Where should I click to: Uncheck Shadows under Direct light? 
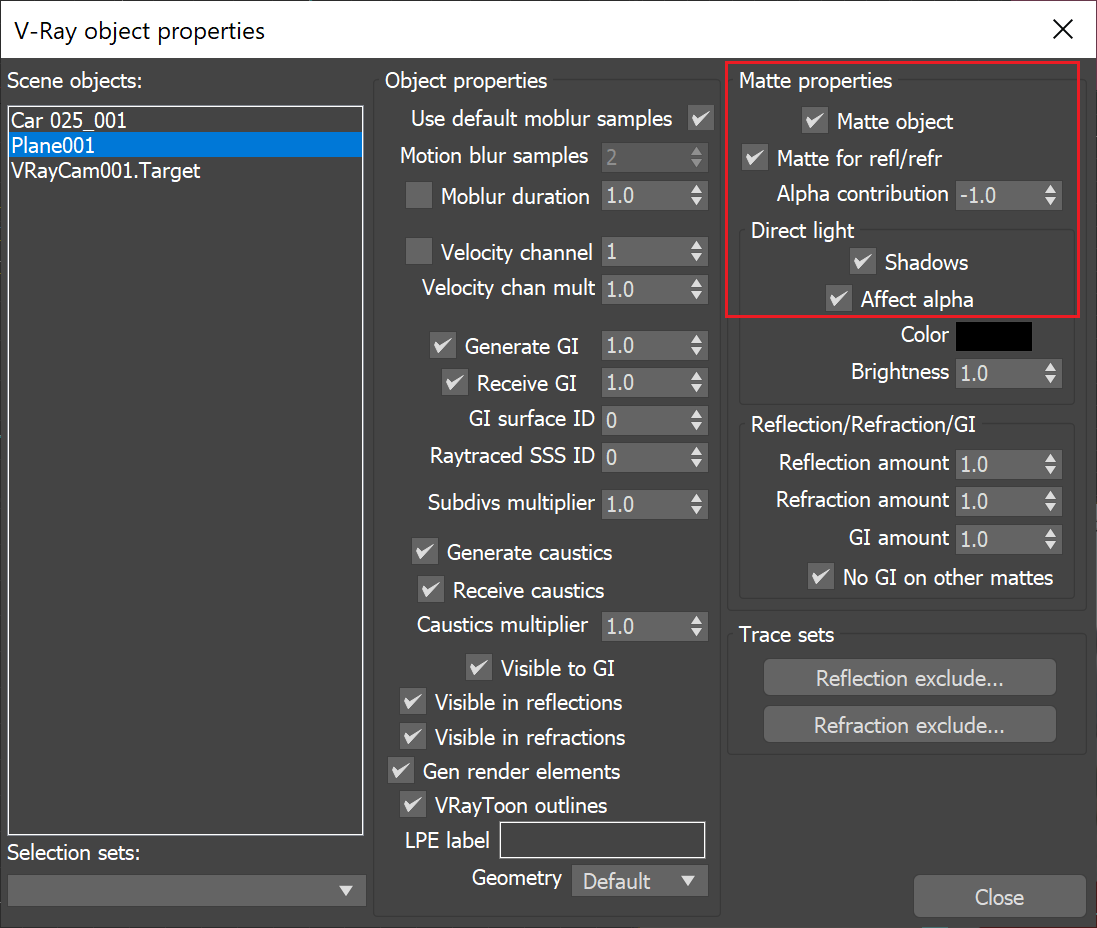[863, 262]
